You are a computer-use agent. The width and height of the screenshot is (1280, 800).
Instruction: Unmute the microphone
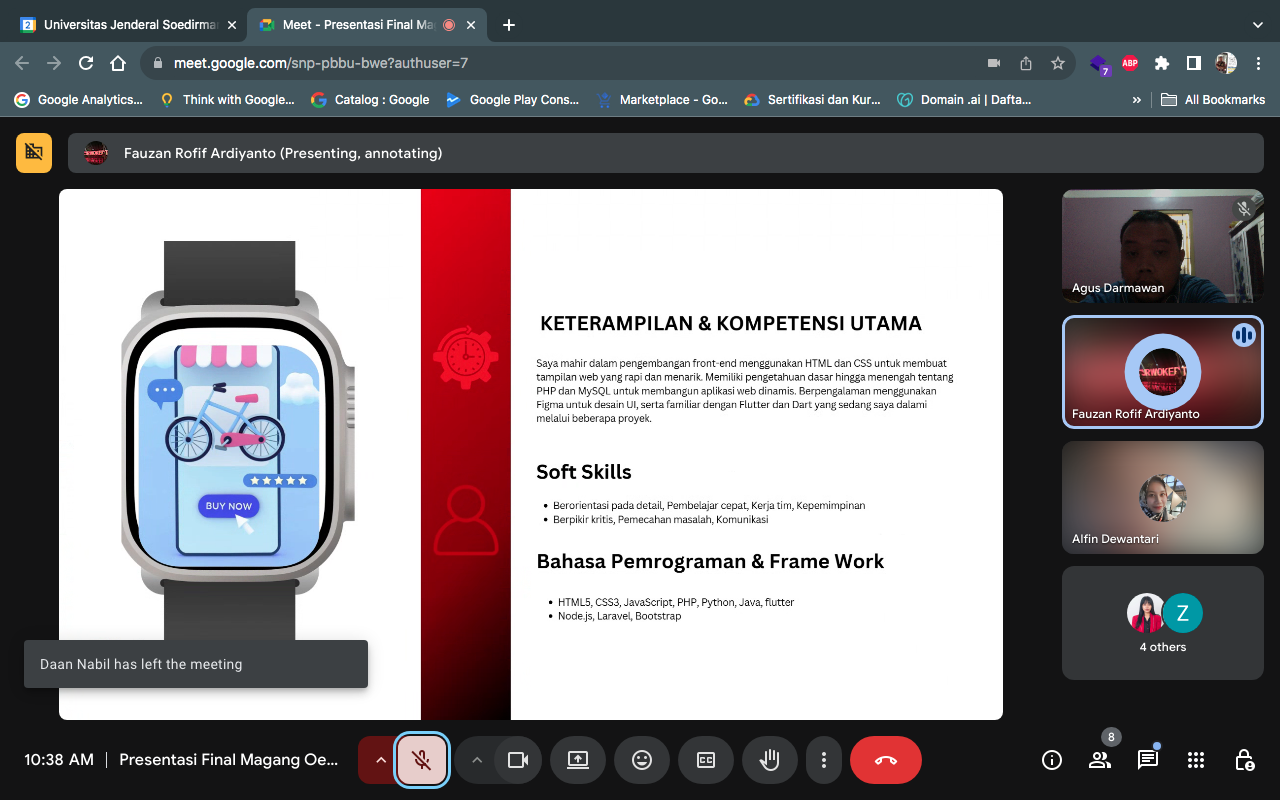(422, 760)
